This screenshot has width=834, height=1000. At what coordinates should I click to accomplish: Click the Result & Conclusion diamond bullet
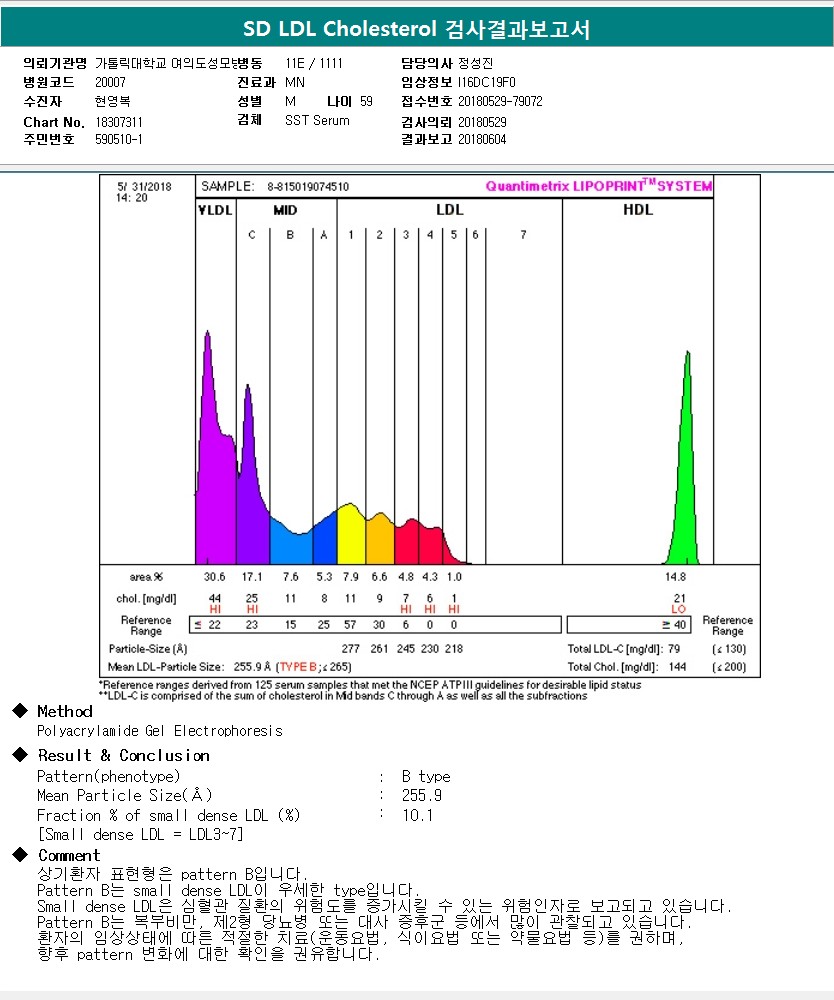point(20,754)
